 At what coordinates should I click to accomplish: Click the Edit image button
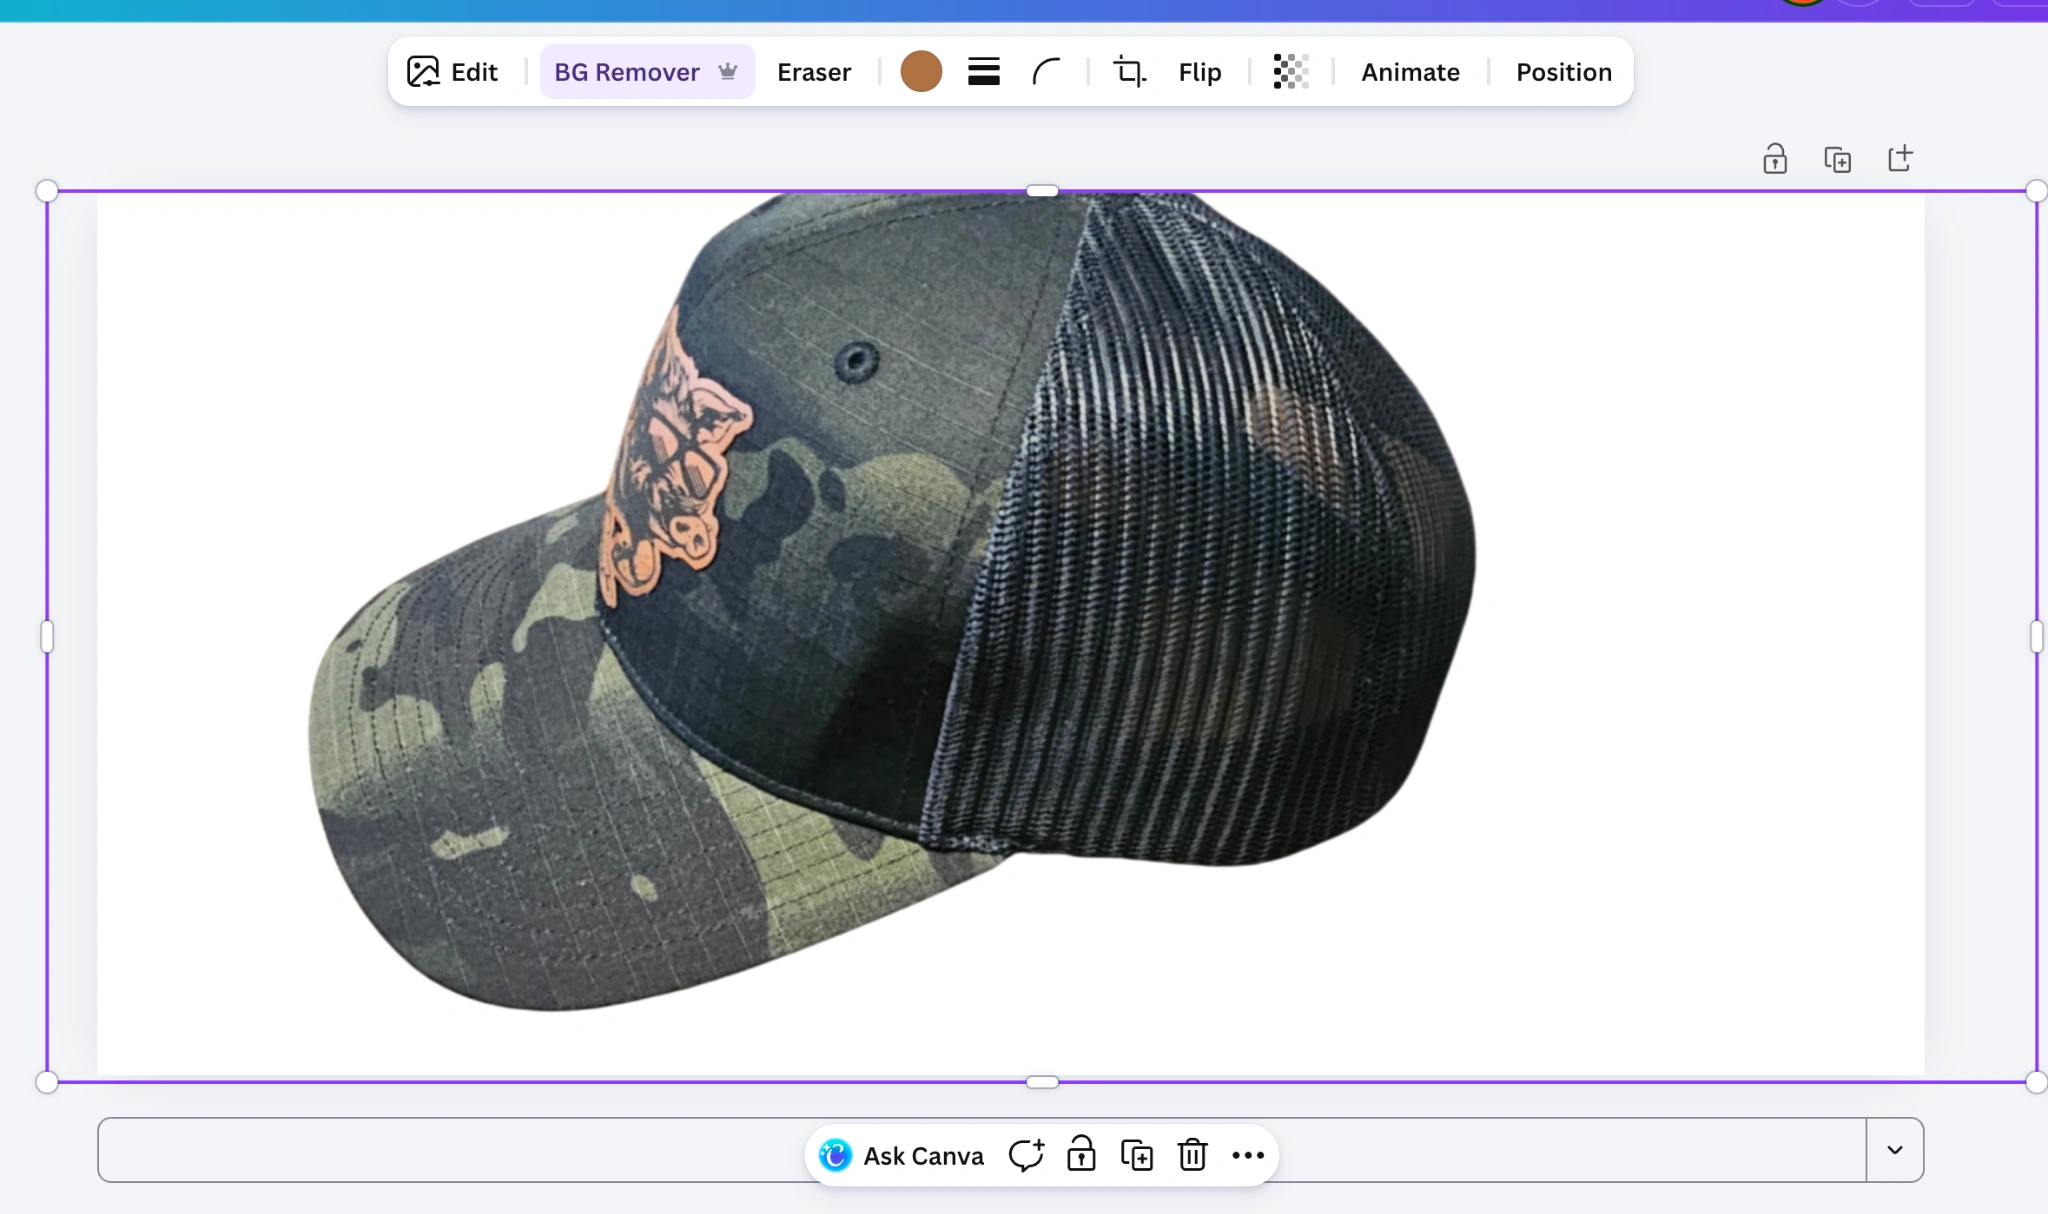click(x=452, y=72)
